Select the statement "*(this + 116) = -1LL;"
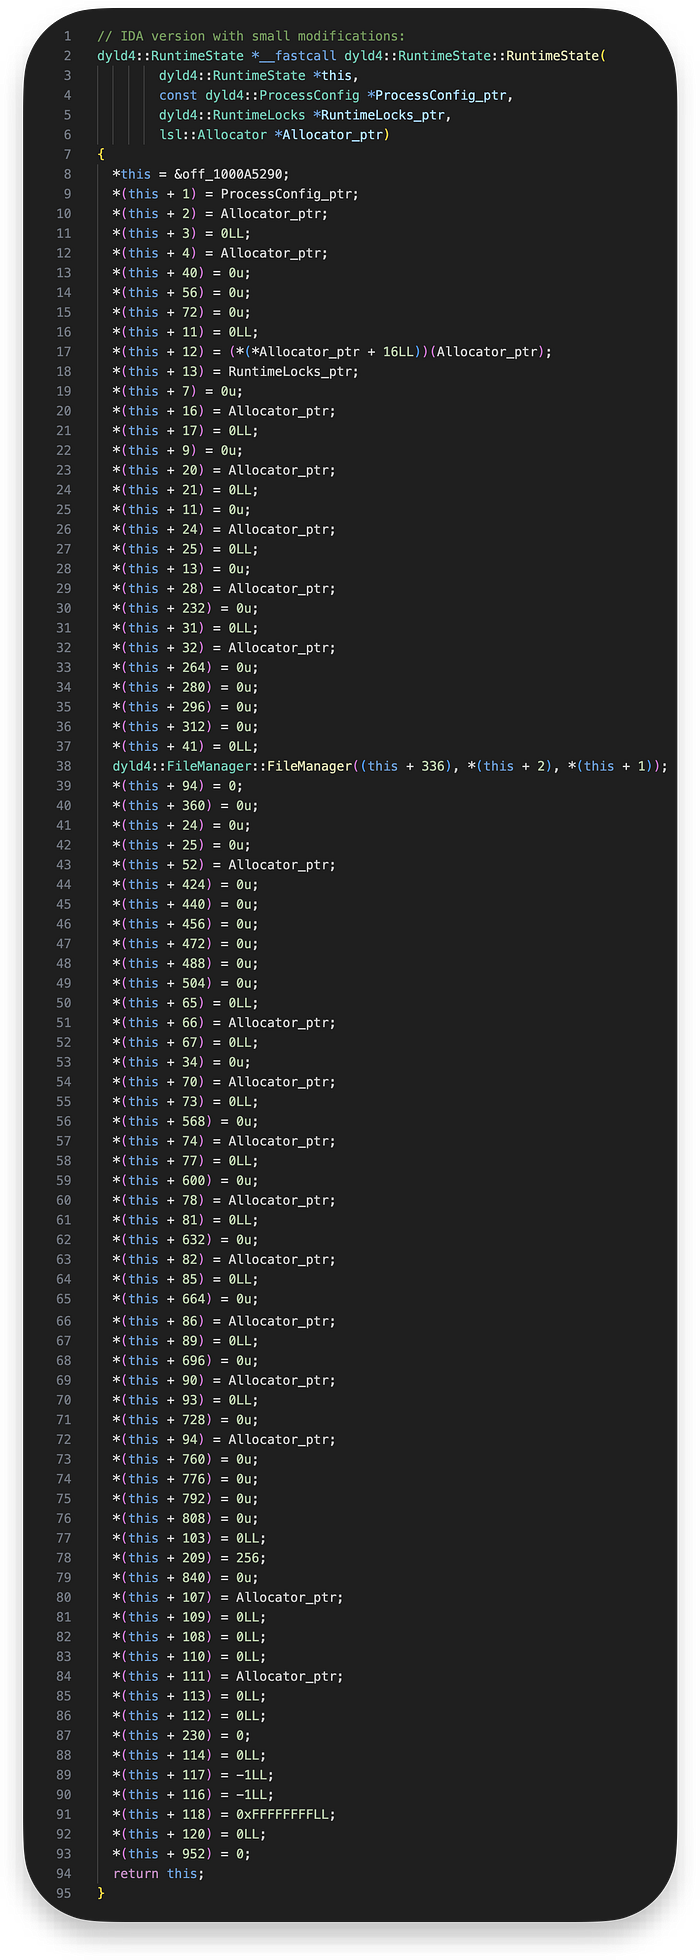The height and width of the screenshot is (1960, 700). click(193, 1796)
